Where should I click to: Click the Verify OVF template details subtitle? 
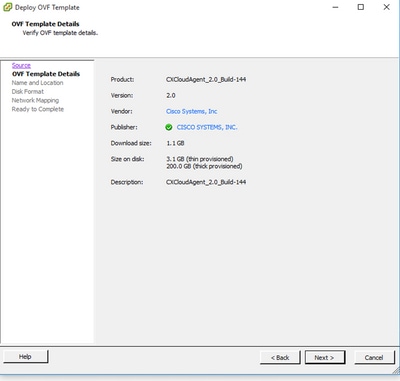pyautogui.click(x=60, y=33)
